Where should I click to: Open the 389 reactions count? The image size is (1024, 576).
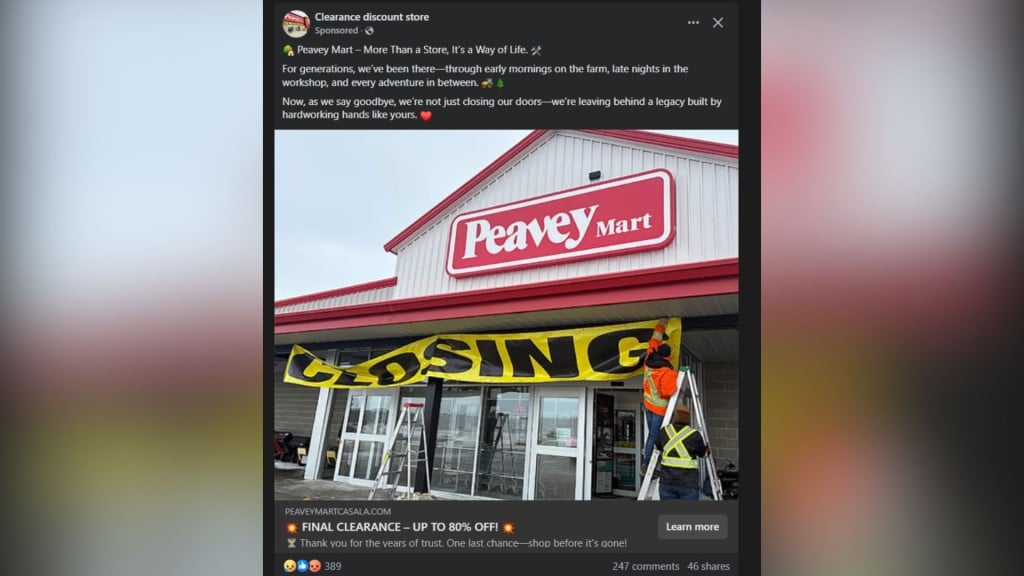pos(333,566)
